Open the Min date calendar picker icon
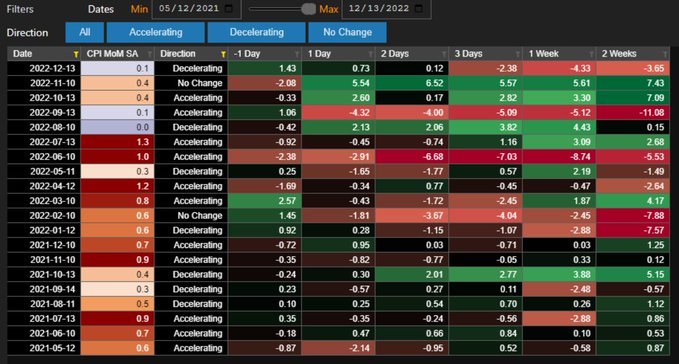679x364 pixels. (230, 9)
